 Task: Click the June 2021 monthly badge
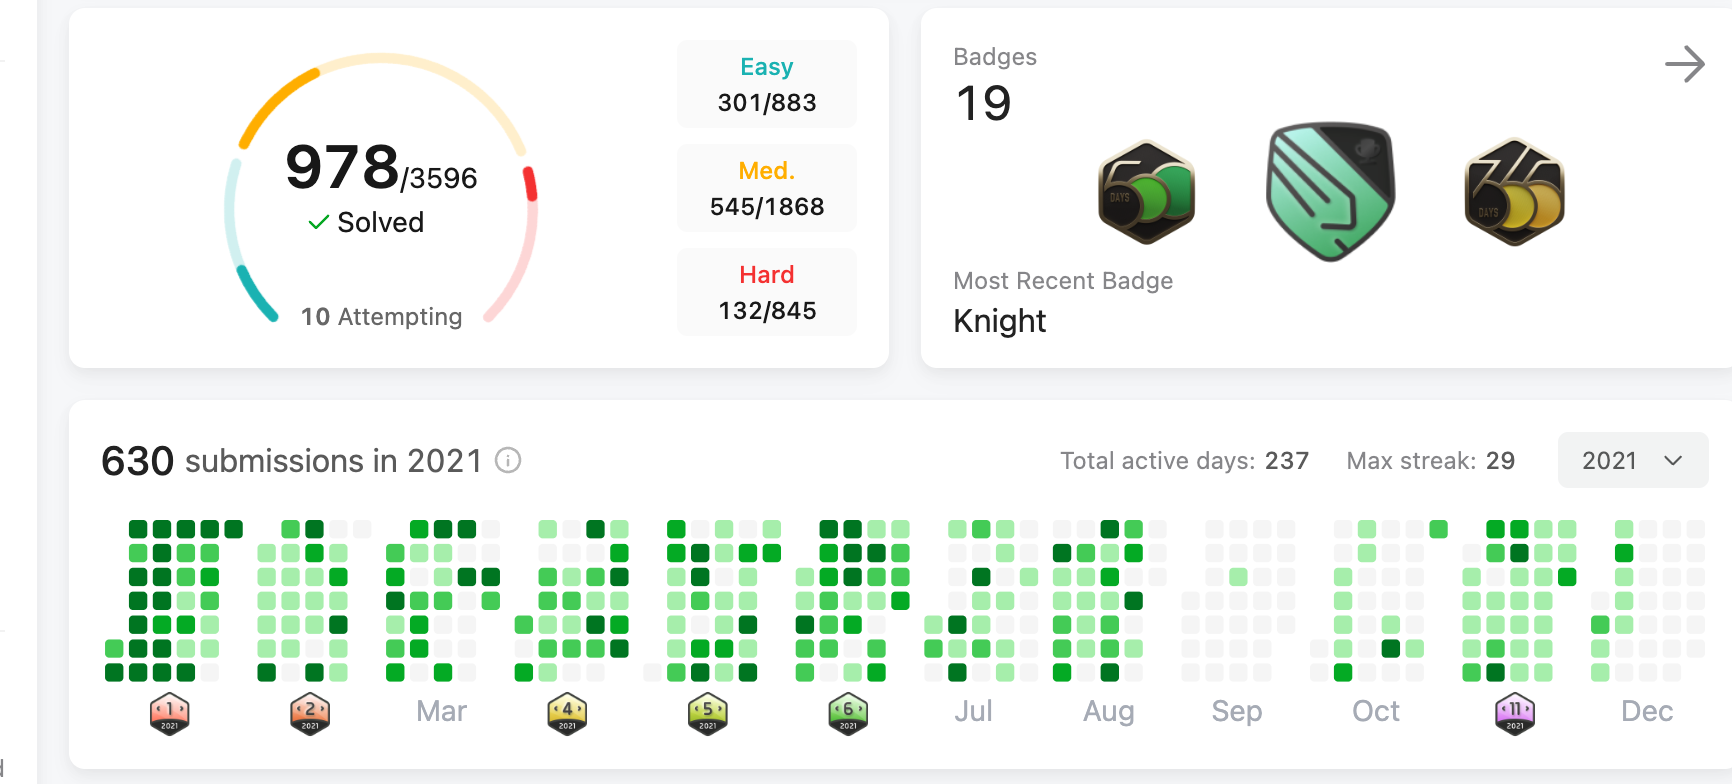(x=848, y=713)
